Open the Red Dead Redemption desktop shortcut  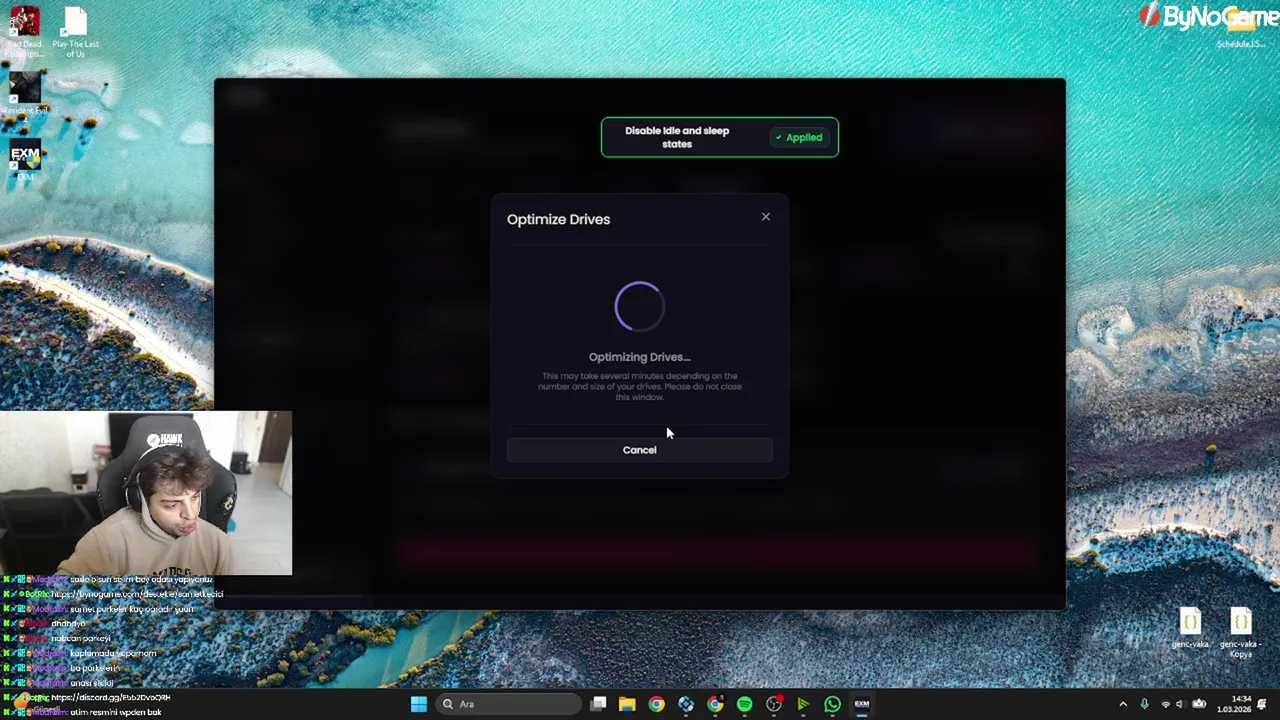25,32
